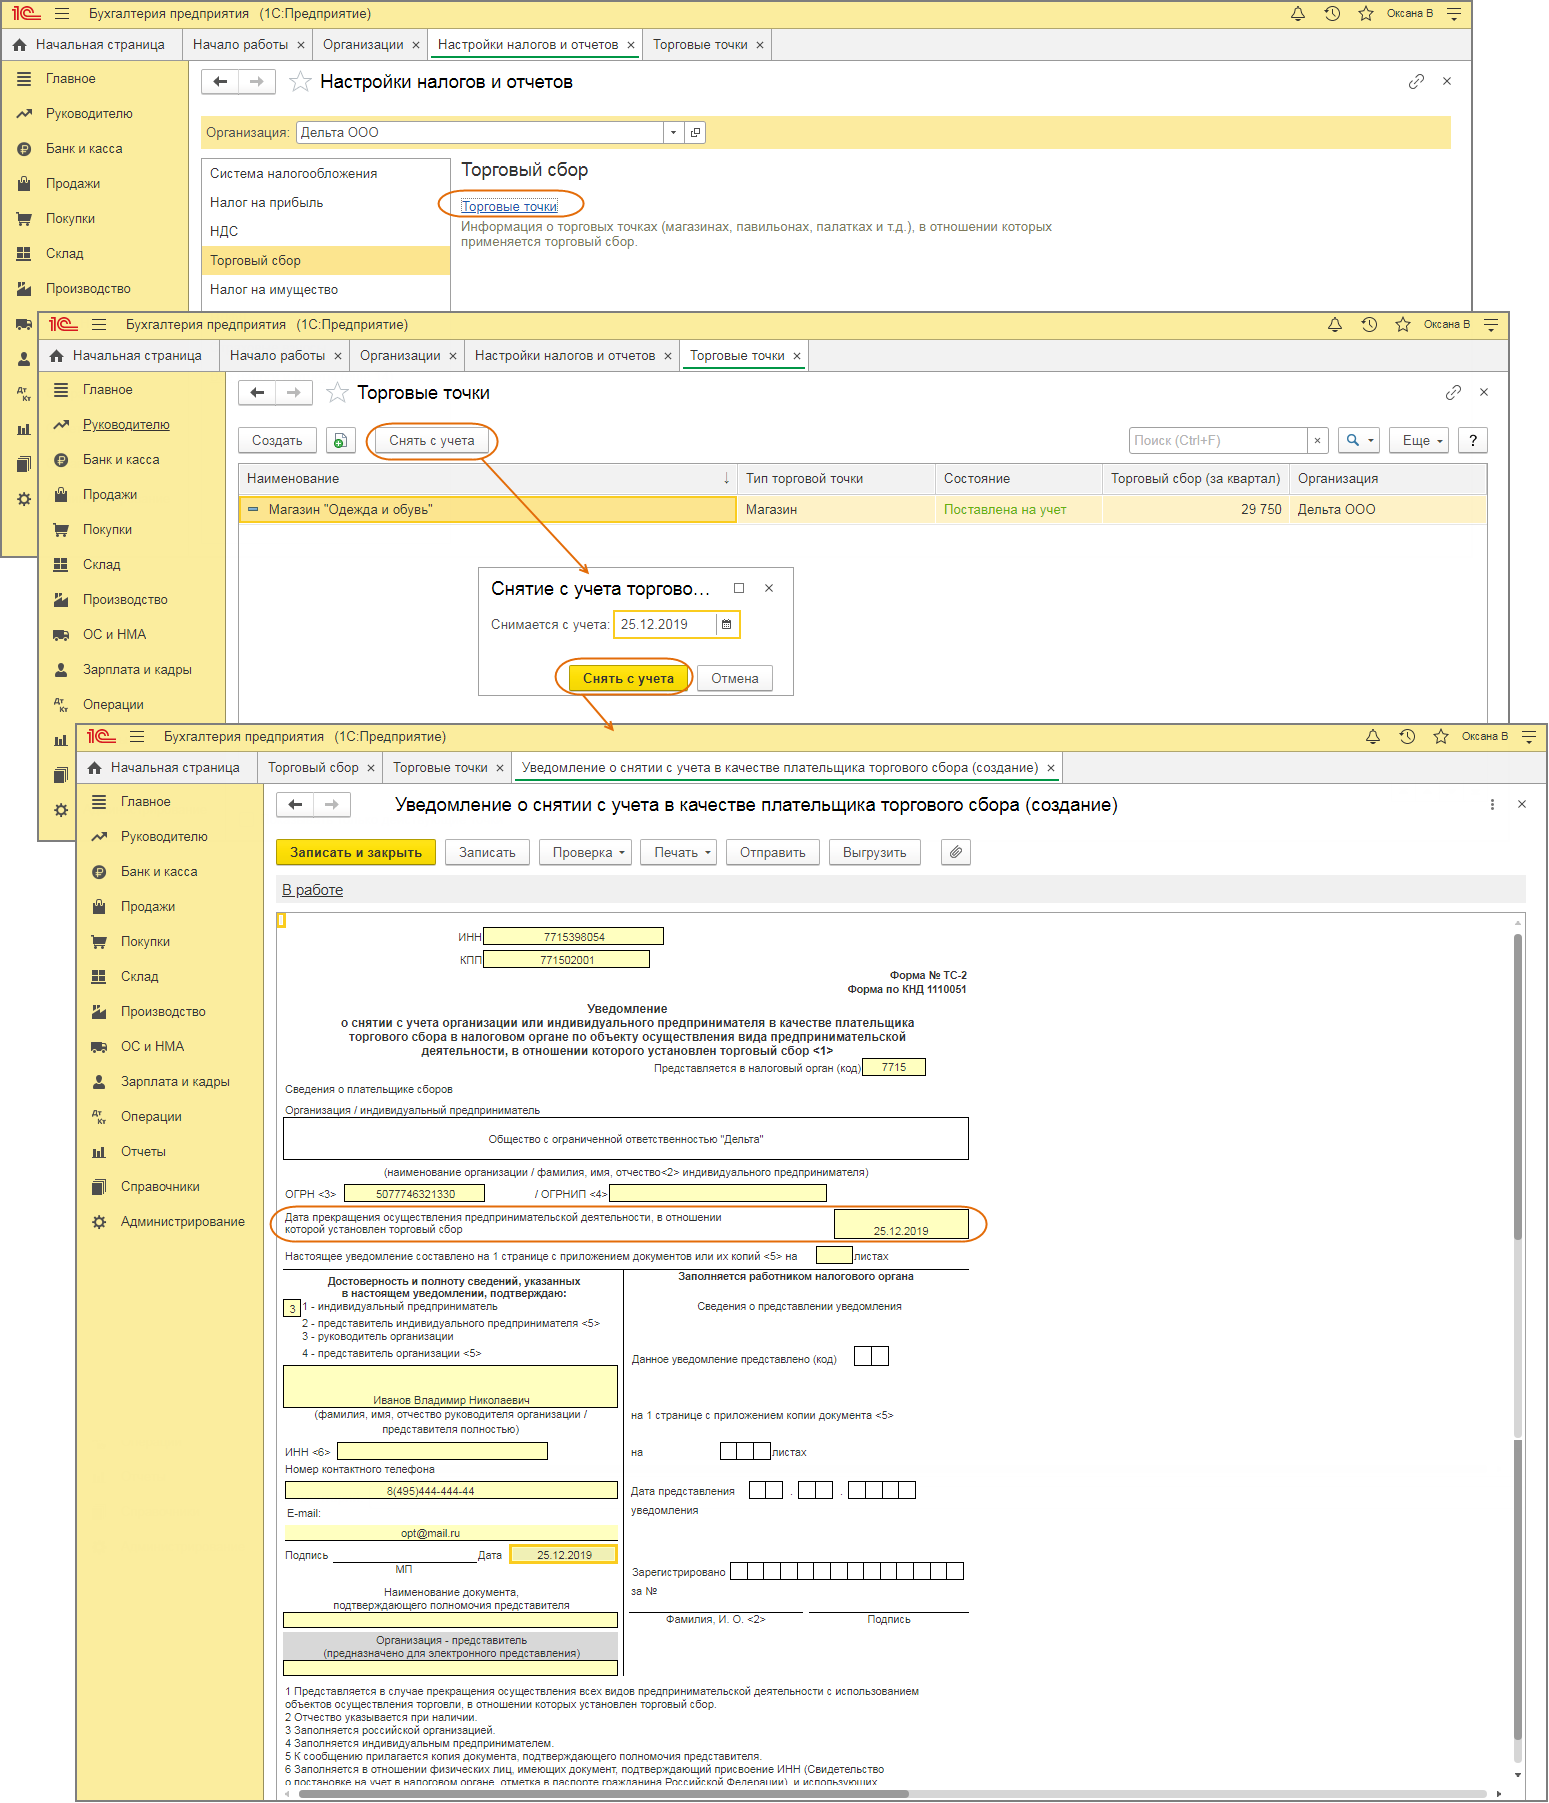This screenshot has height=1803, width=1549.
Task: Click the phone field 8(495)444-444-44
Action: coord(451,1490)
